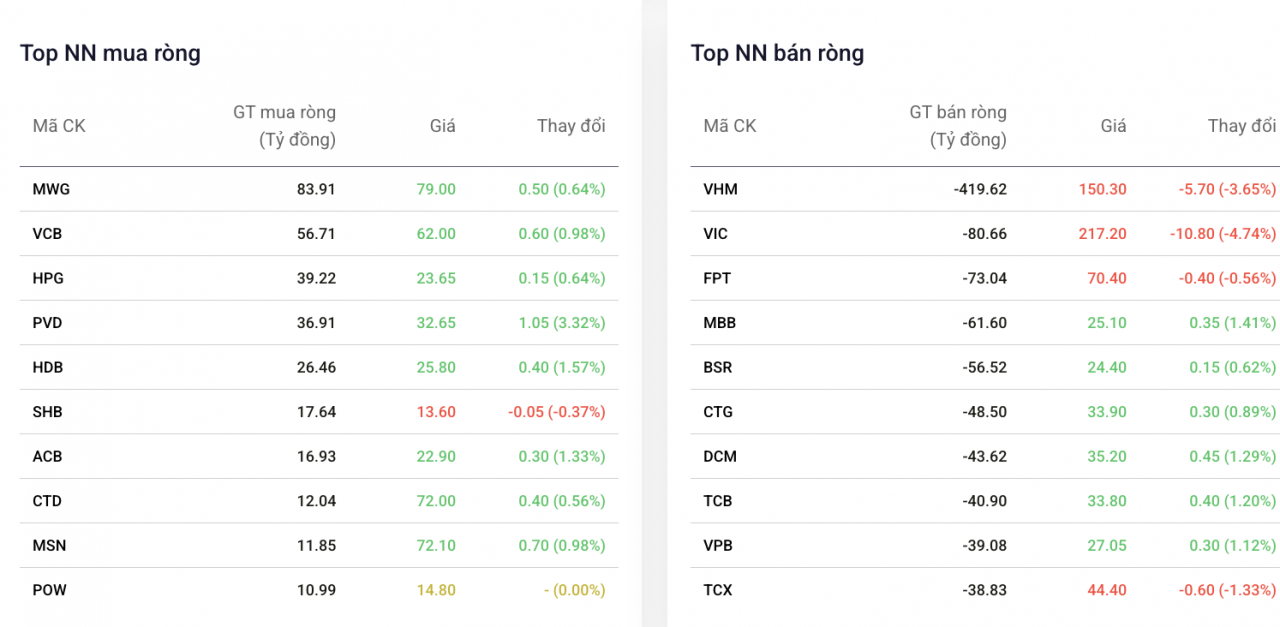Screen dimensions: 1280x627
Task: Select stock code VPB
Action: (719, 545)
